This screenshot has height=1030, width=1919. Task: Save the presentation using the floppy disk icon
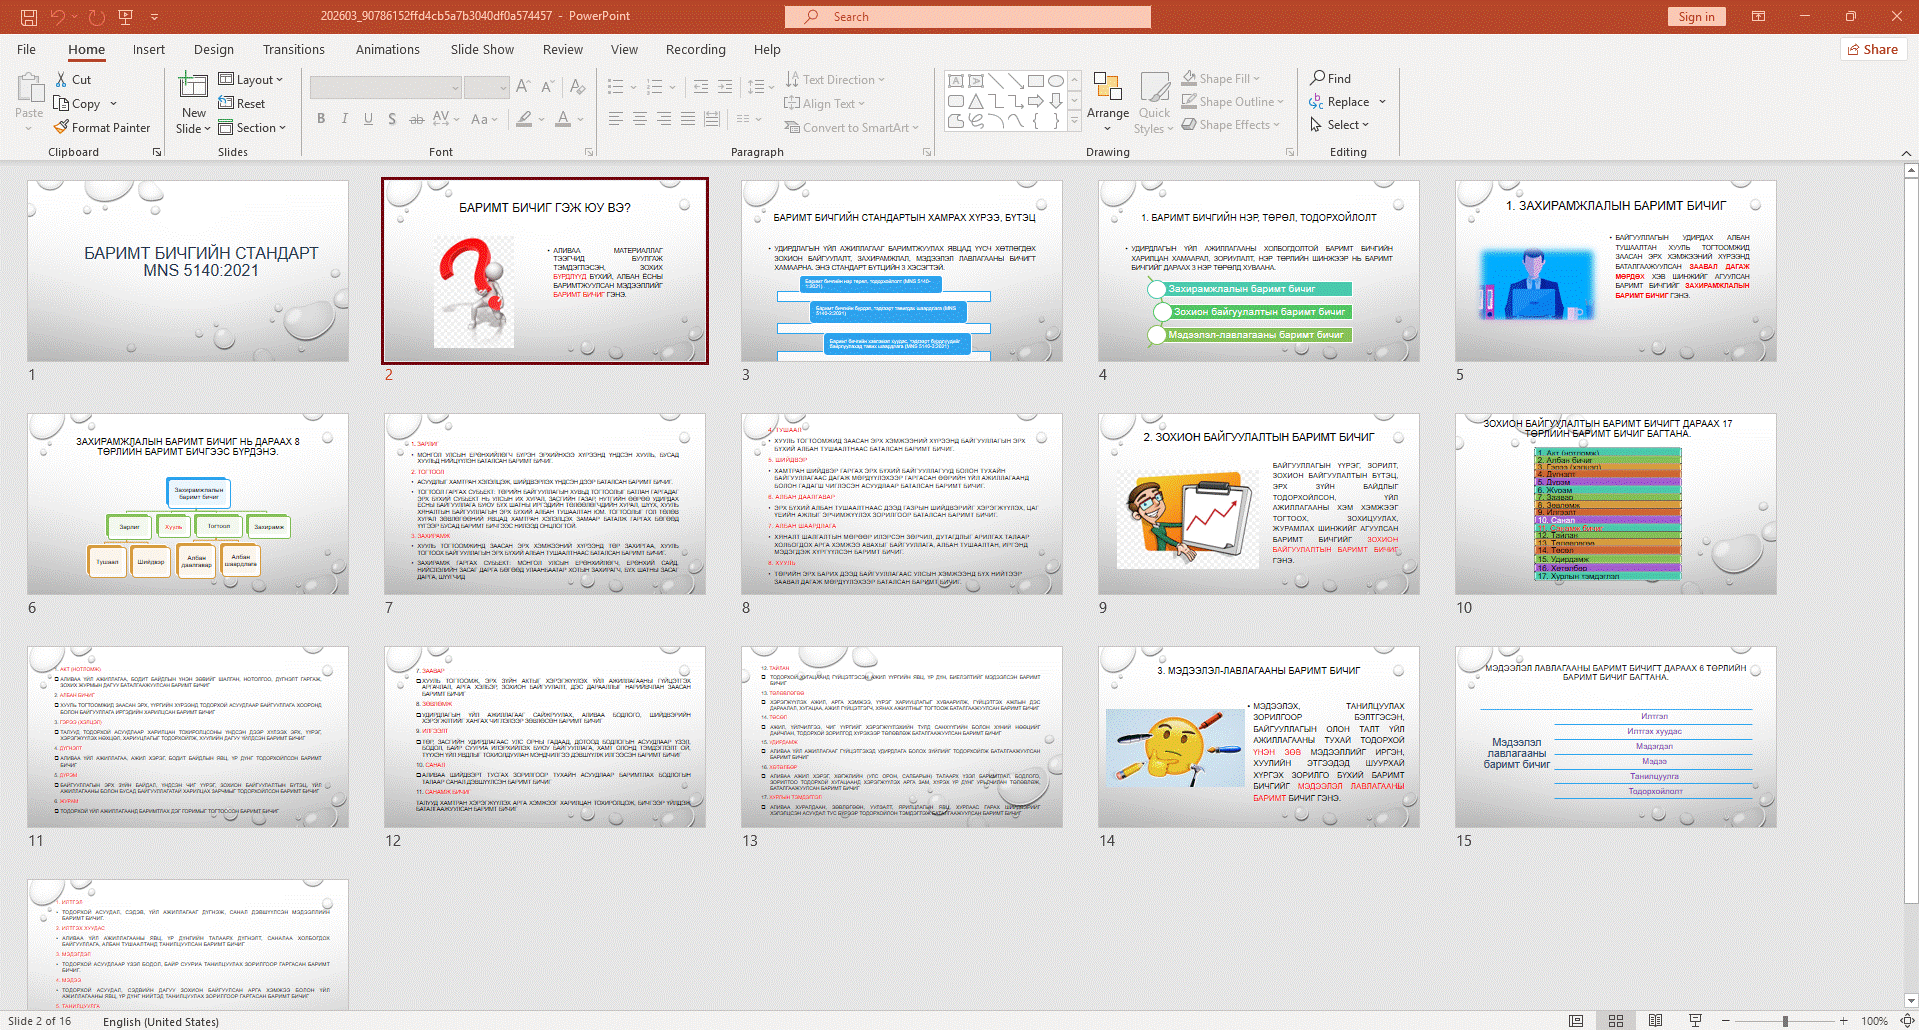pyautogui.click(x=28, y=17)
